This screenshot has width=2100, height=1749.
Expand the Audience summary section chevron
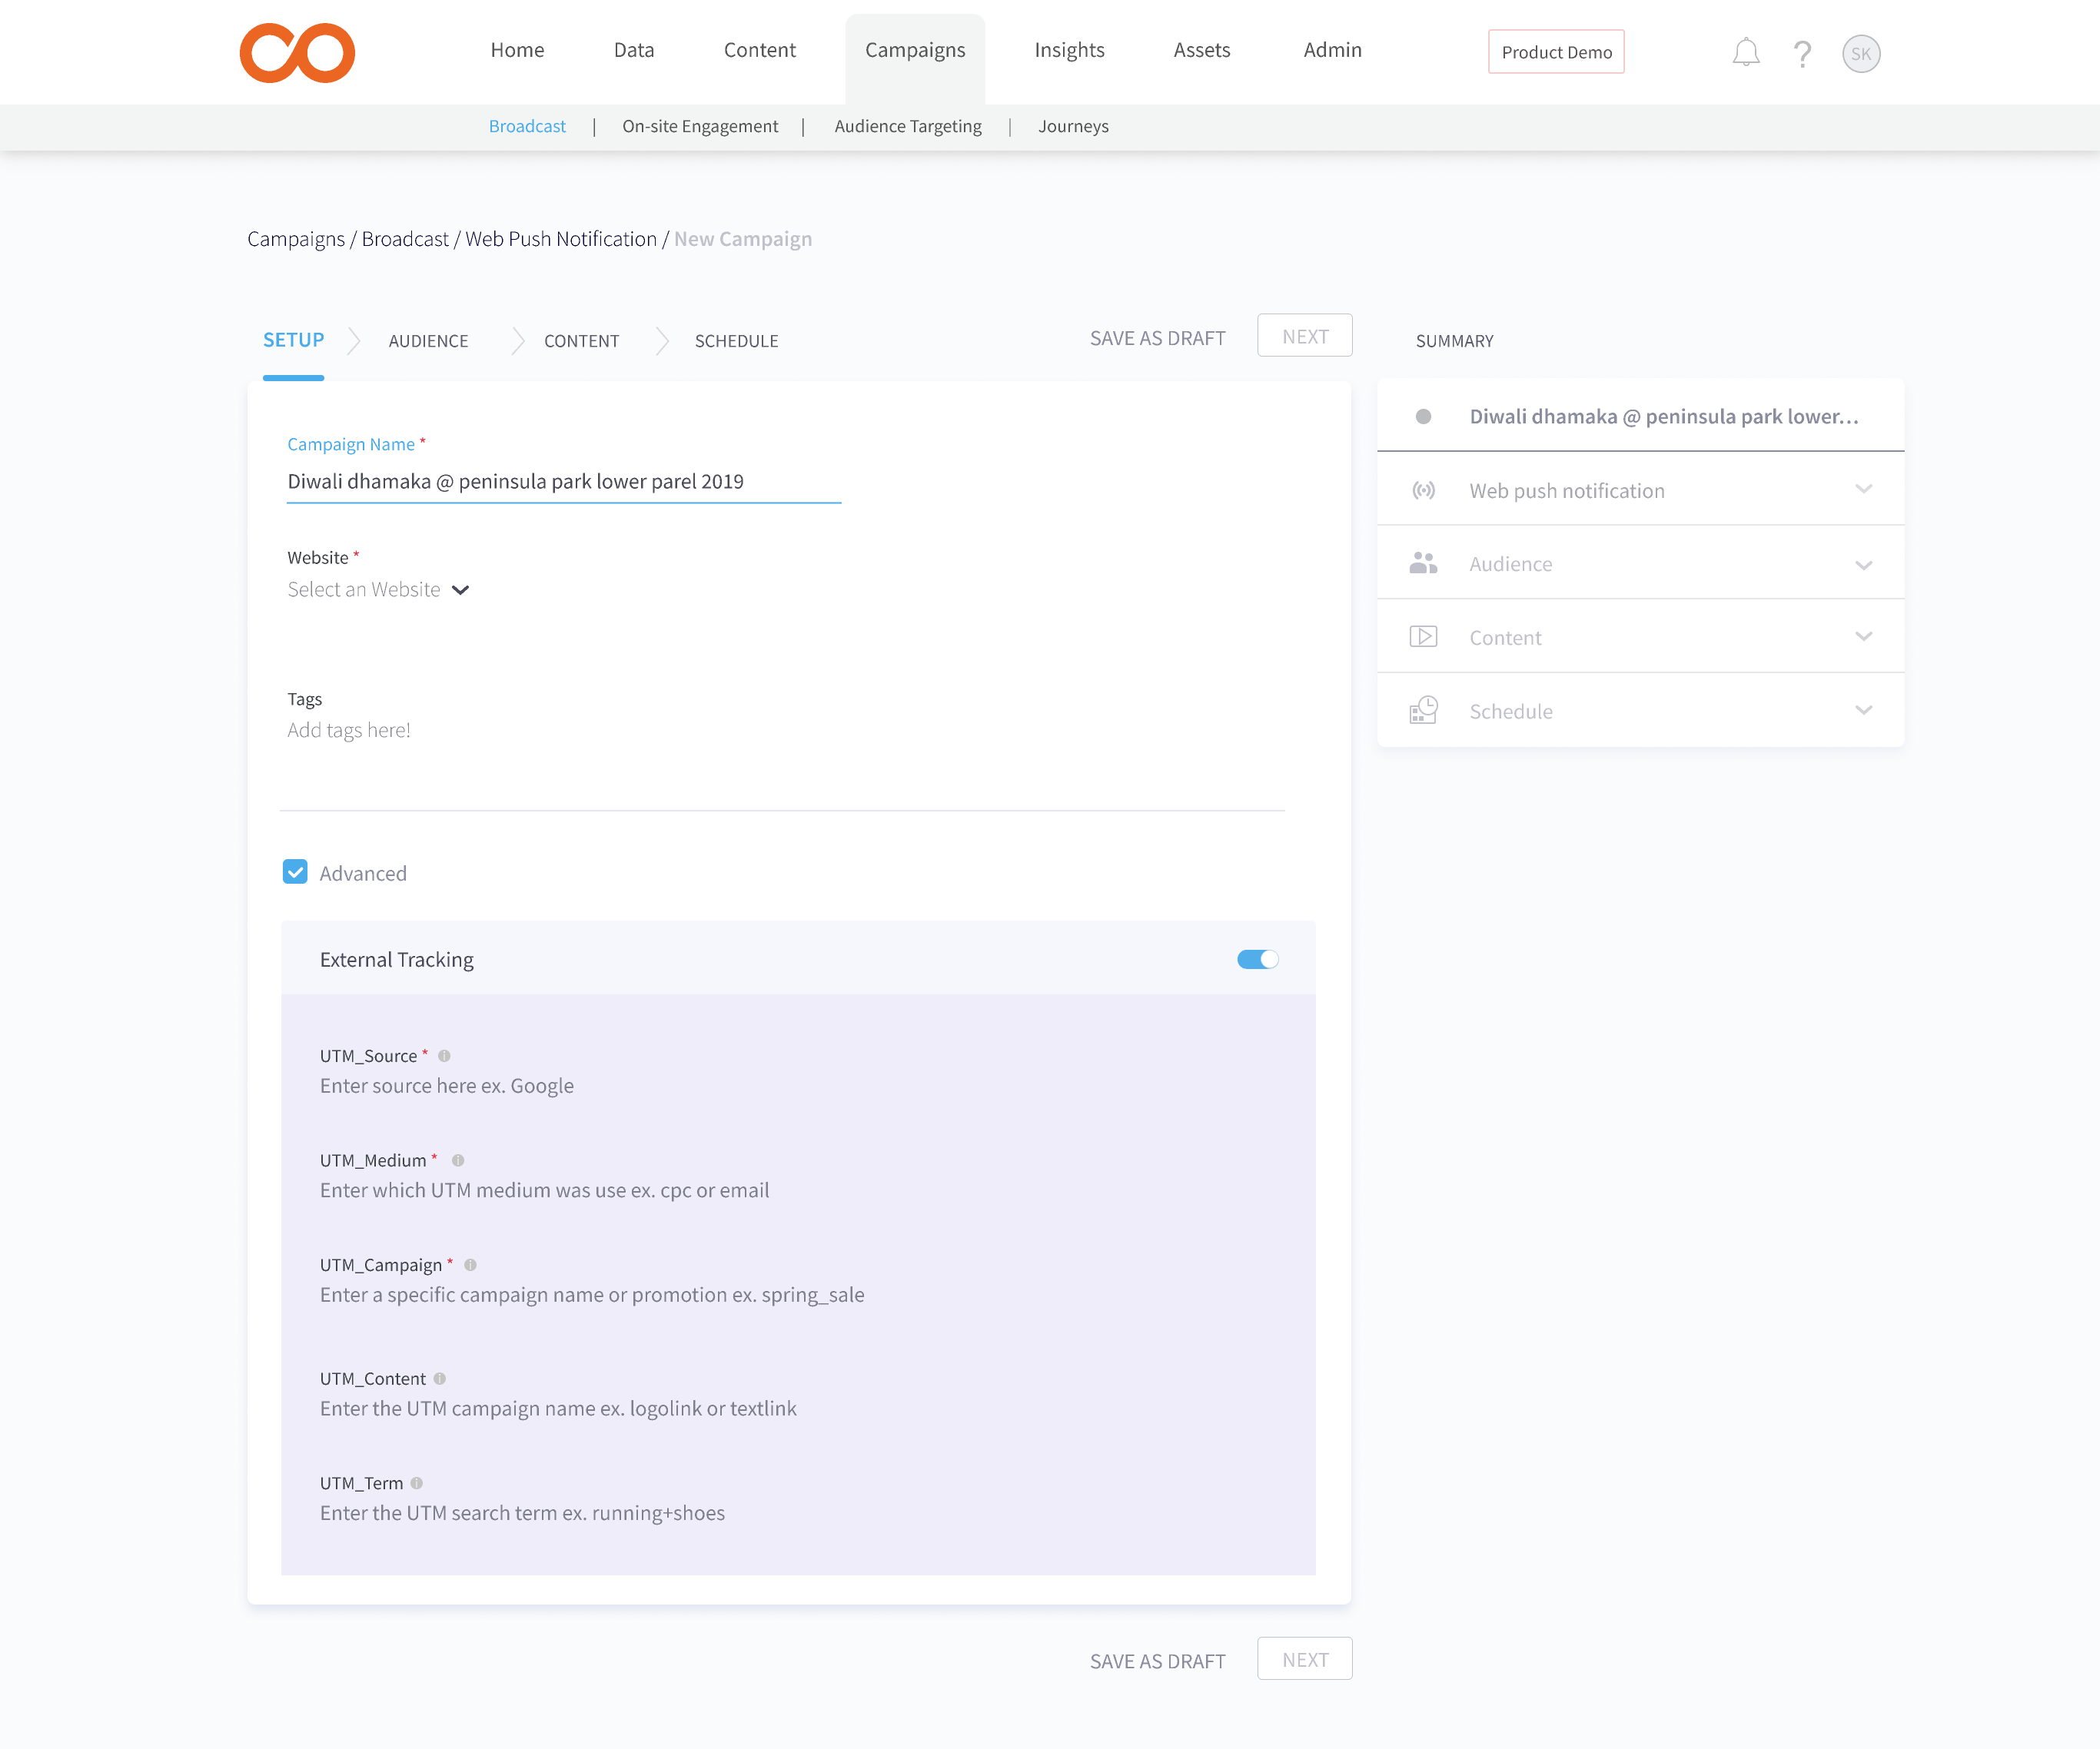tap(1863, 565)
